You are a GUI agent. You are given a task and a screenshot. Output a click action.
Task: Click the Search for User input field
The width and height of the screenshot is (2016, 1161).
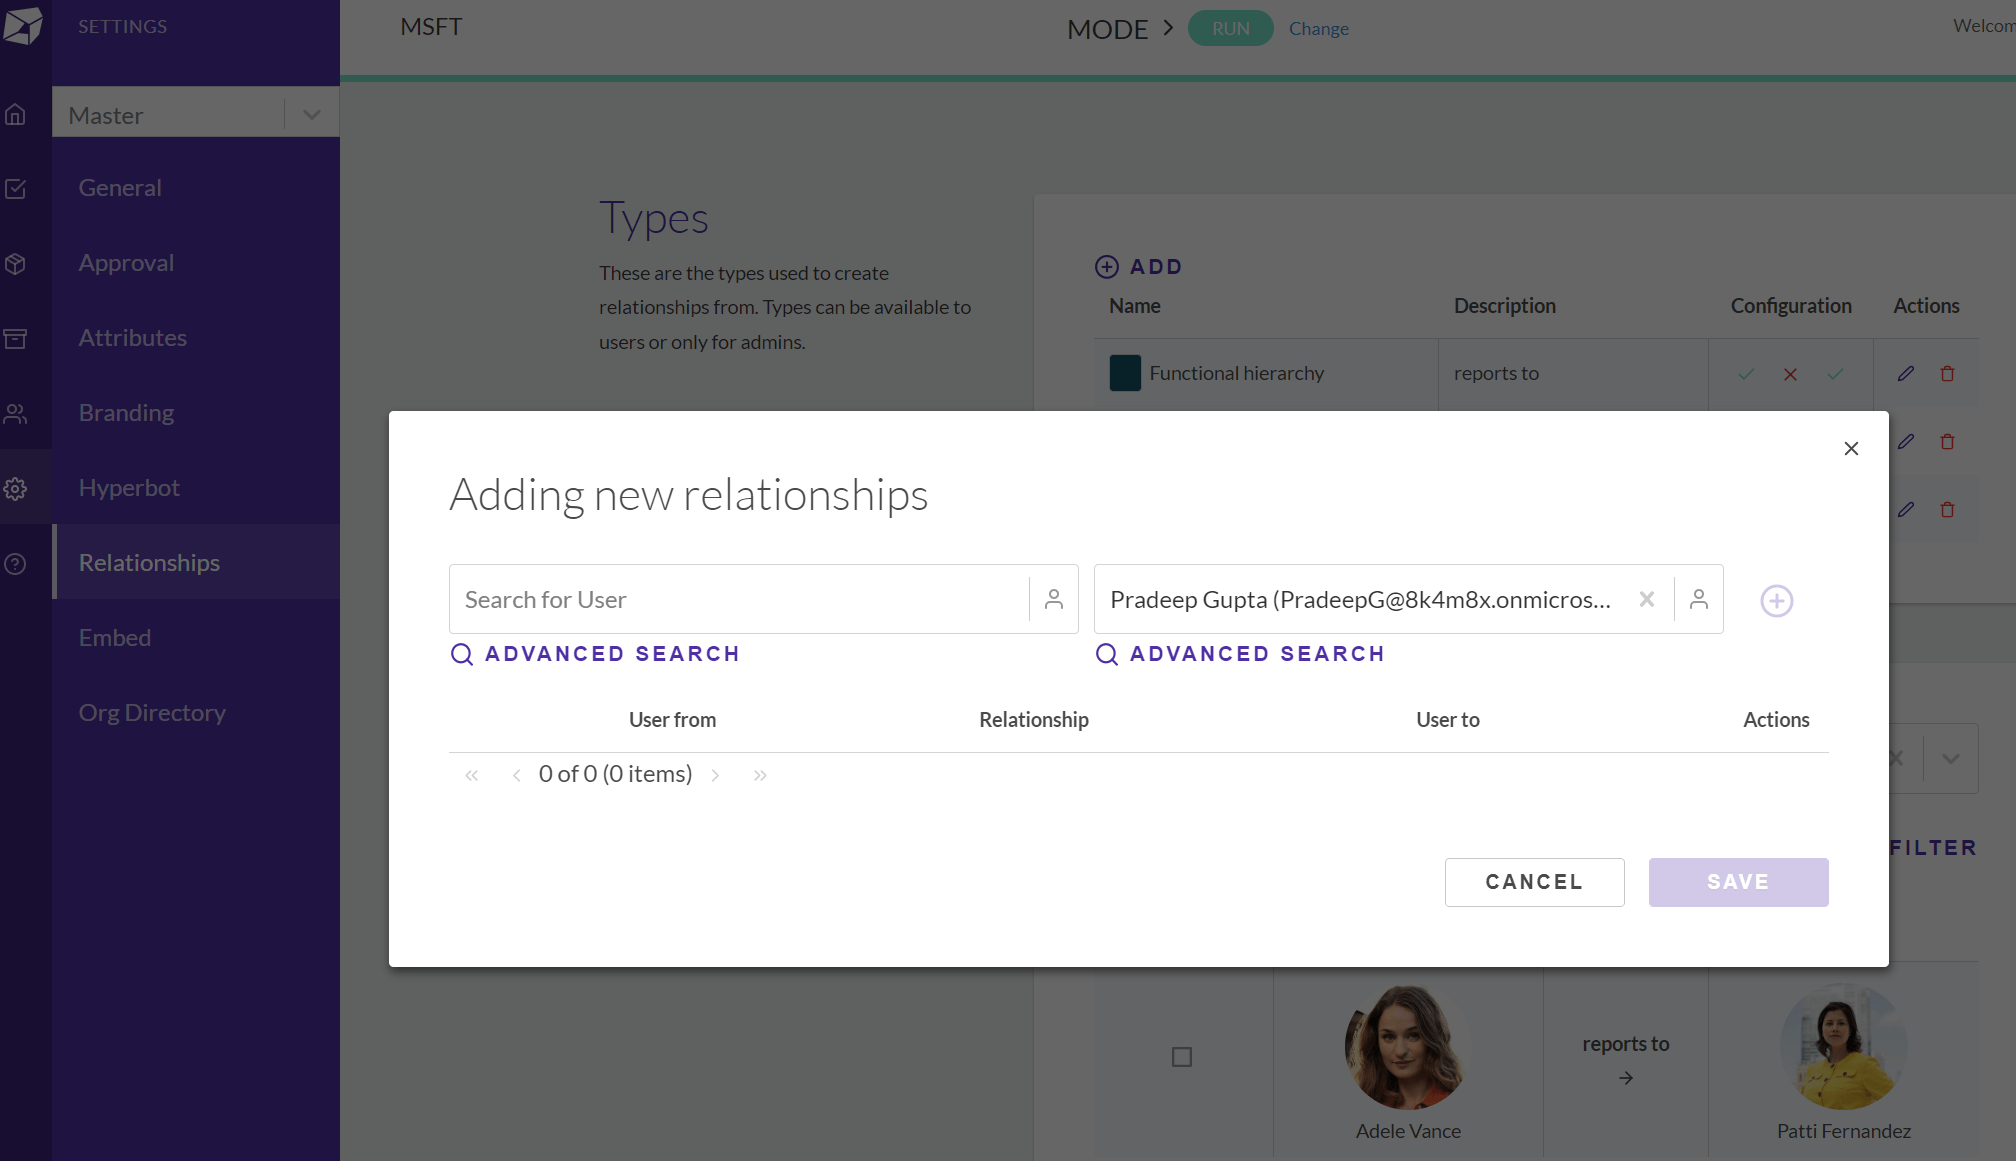(740, 600)
